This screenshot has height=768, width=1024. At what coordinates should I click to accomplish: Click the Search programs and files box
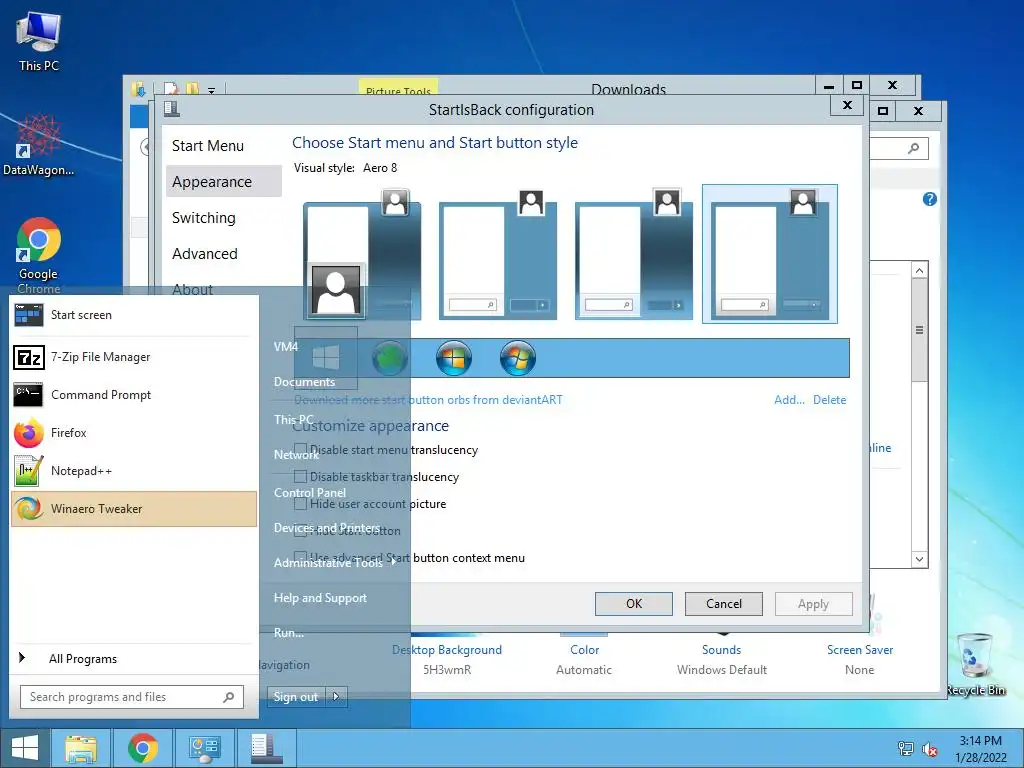(x=132, y=697)
